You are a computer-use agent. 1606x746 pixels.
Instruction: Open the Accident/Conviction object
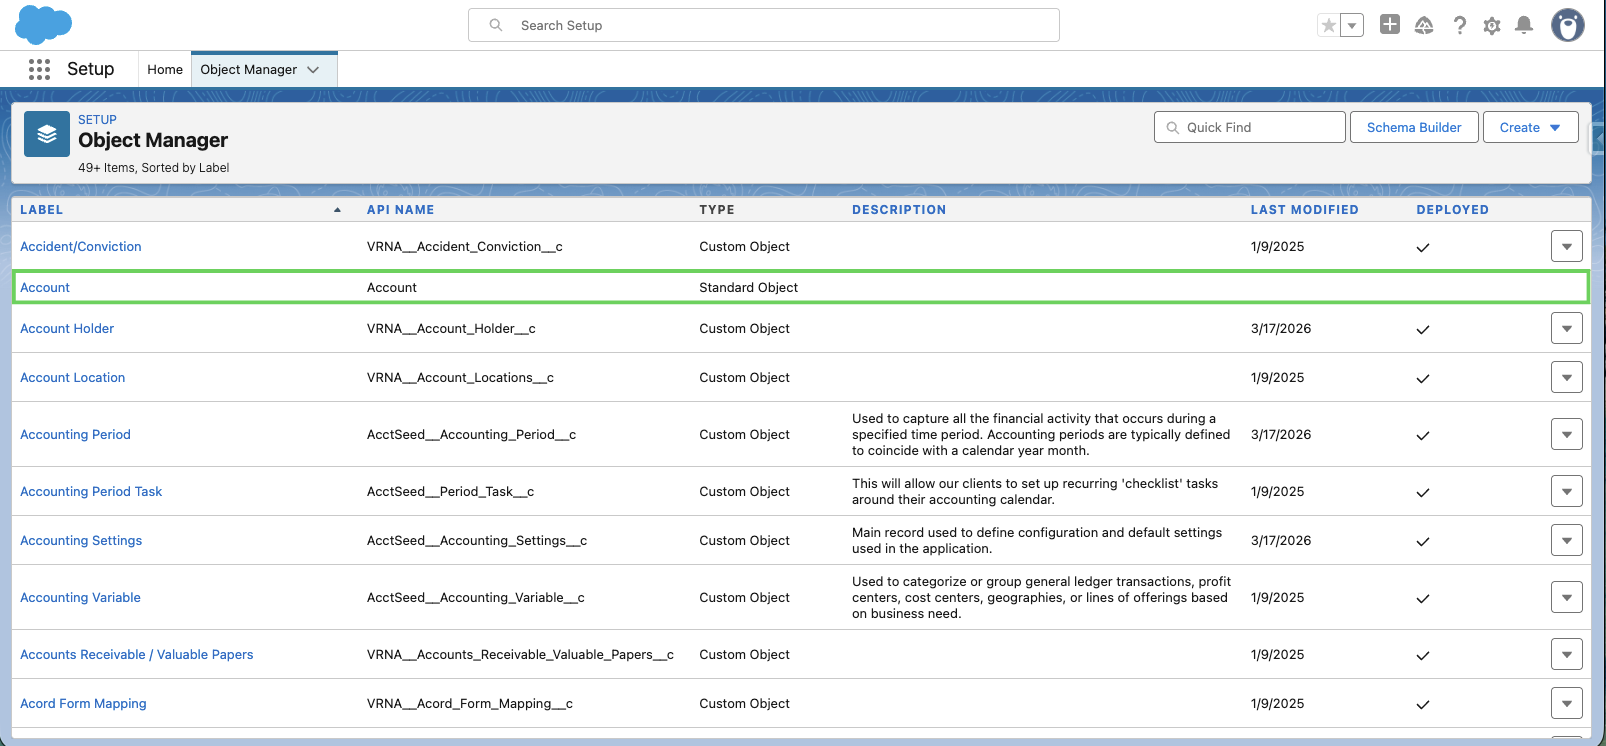(81, 247)
